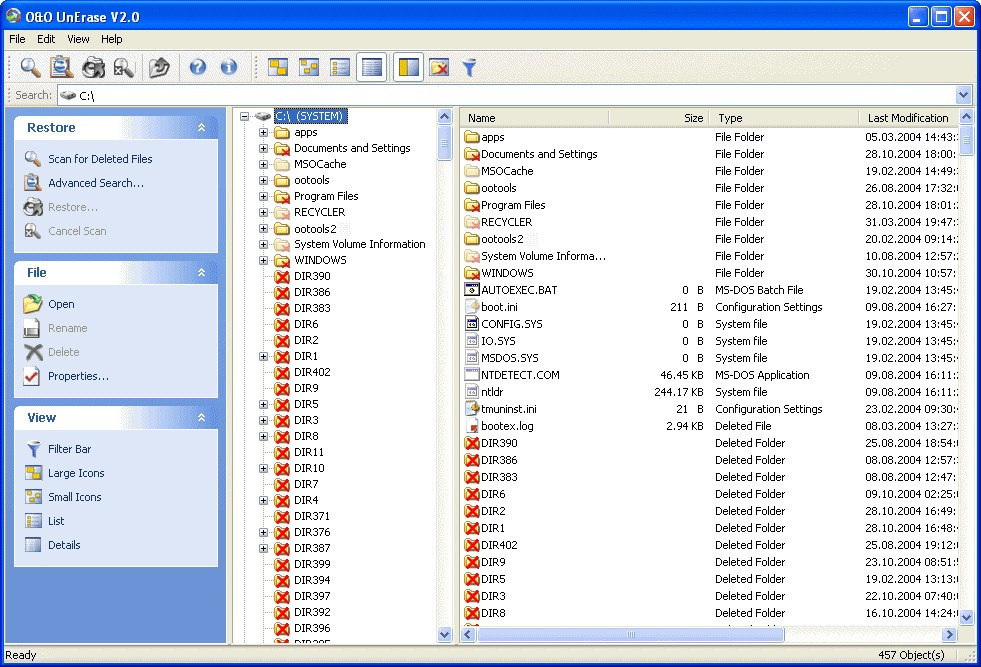Image resolution: width=981 pixels, height=667 pixels.
Task: Sort by the Name column header
Action: (x=535, y=118)
